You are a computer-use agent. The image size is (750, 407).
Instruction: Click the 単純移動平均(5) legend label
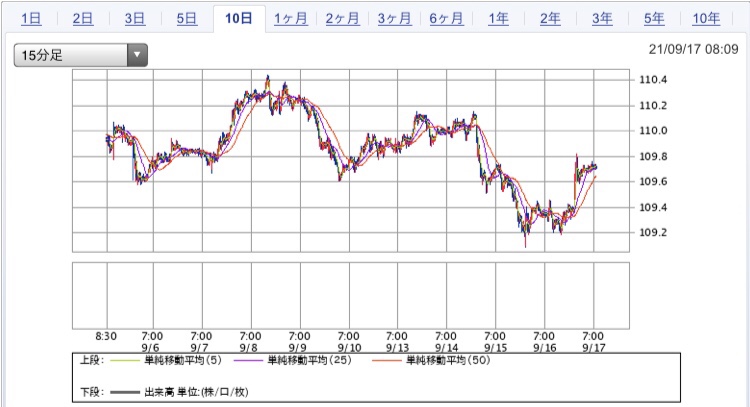pyautogui.click(x=183, y=360)
